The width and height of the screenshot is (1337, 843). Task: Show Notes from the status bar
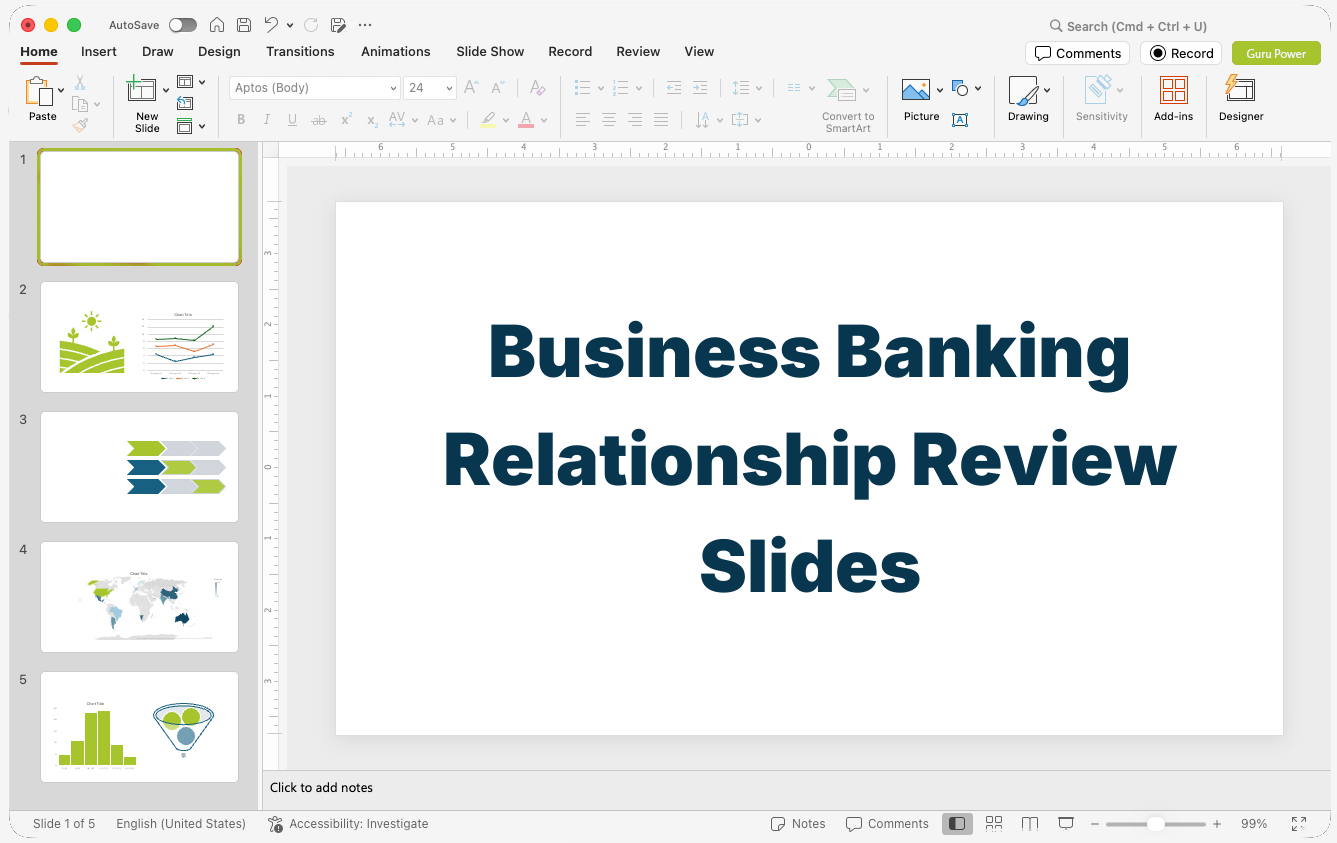[798, 824]
